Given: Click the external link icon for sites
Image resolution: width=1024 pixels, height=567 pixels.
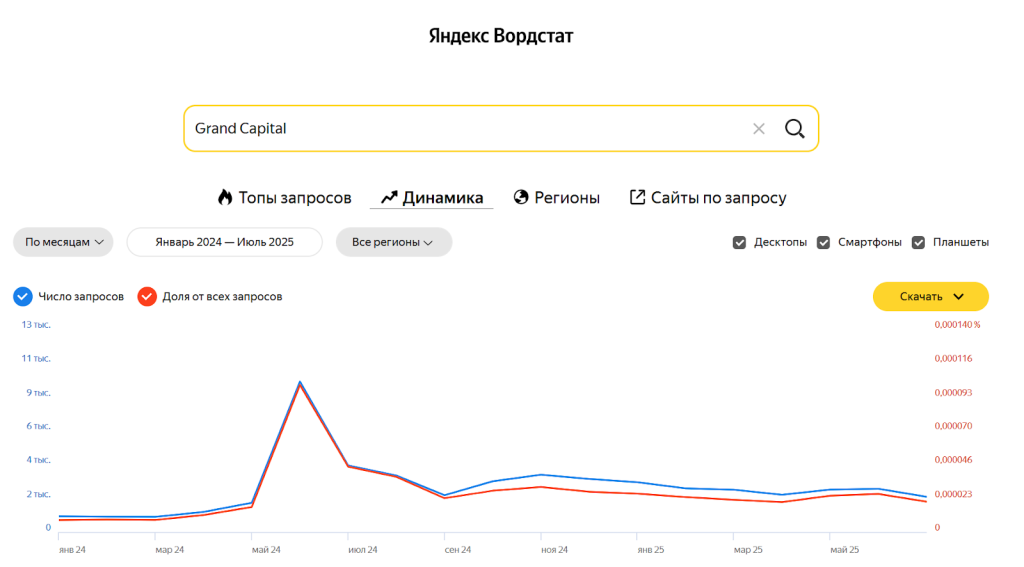Looking at the screenshot, I should tap(637, 197).
